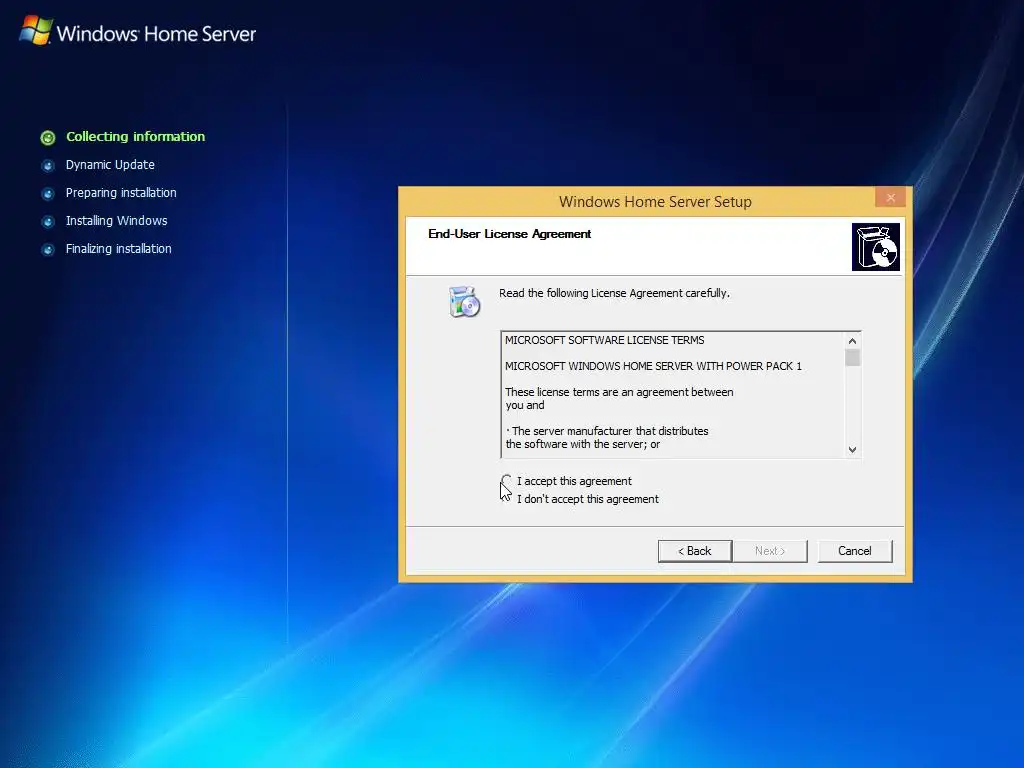
Task: Click the Finalizing installation step label
Action: coord(118,249)
